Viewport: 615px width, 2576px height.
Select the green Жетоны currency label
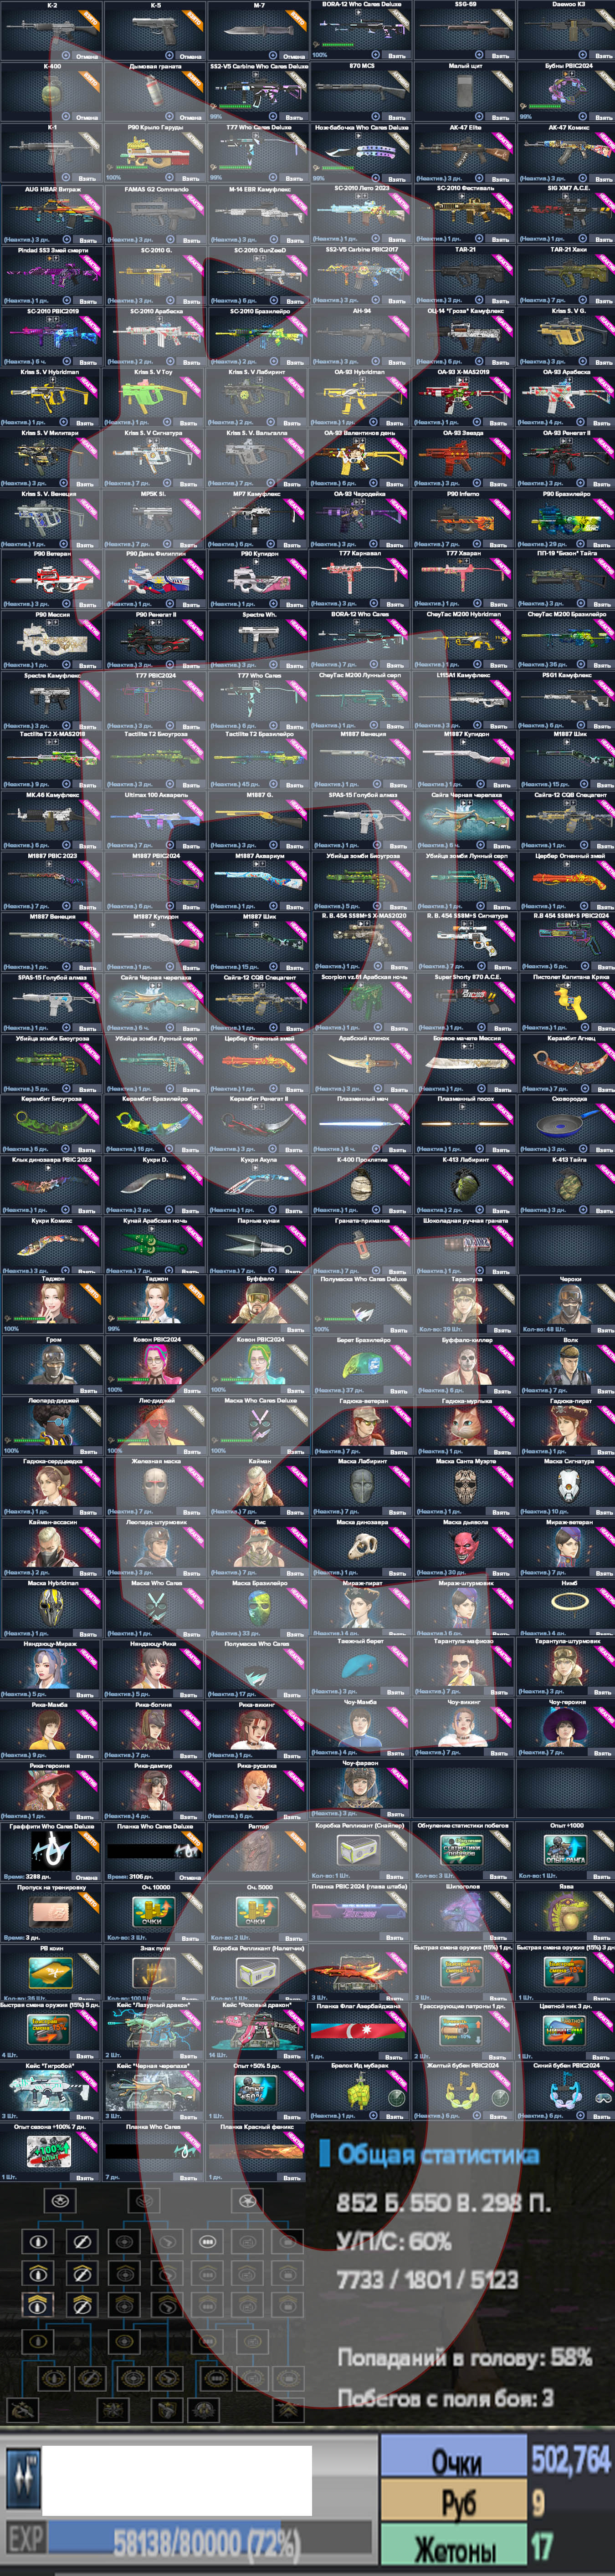point(454,2549)
